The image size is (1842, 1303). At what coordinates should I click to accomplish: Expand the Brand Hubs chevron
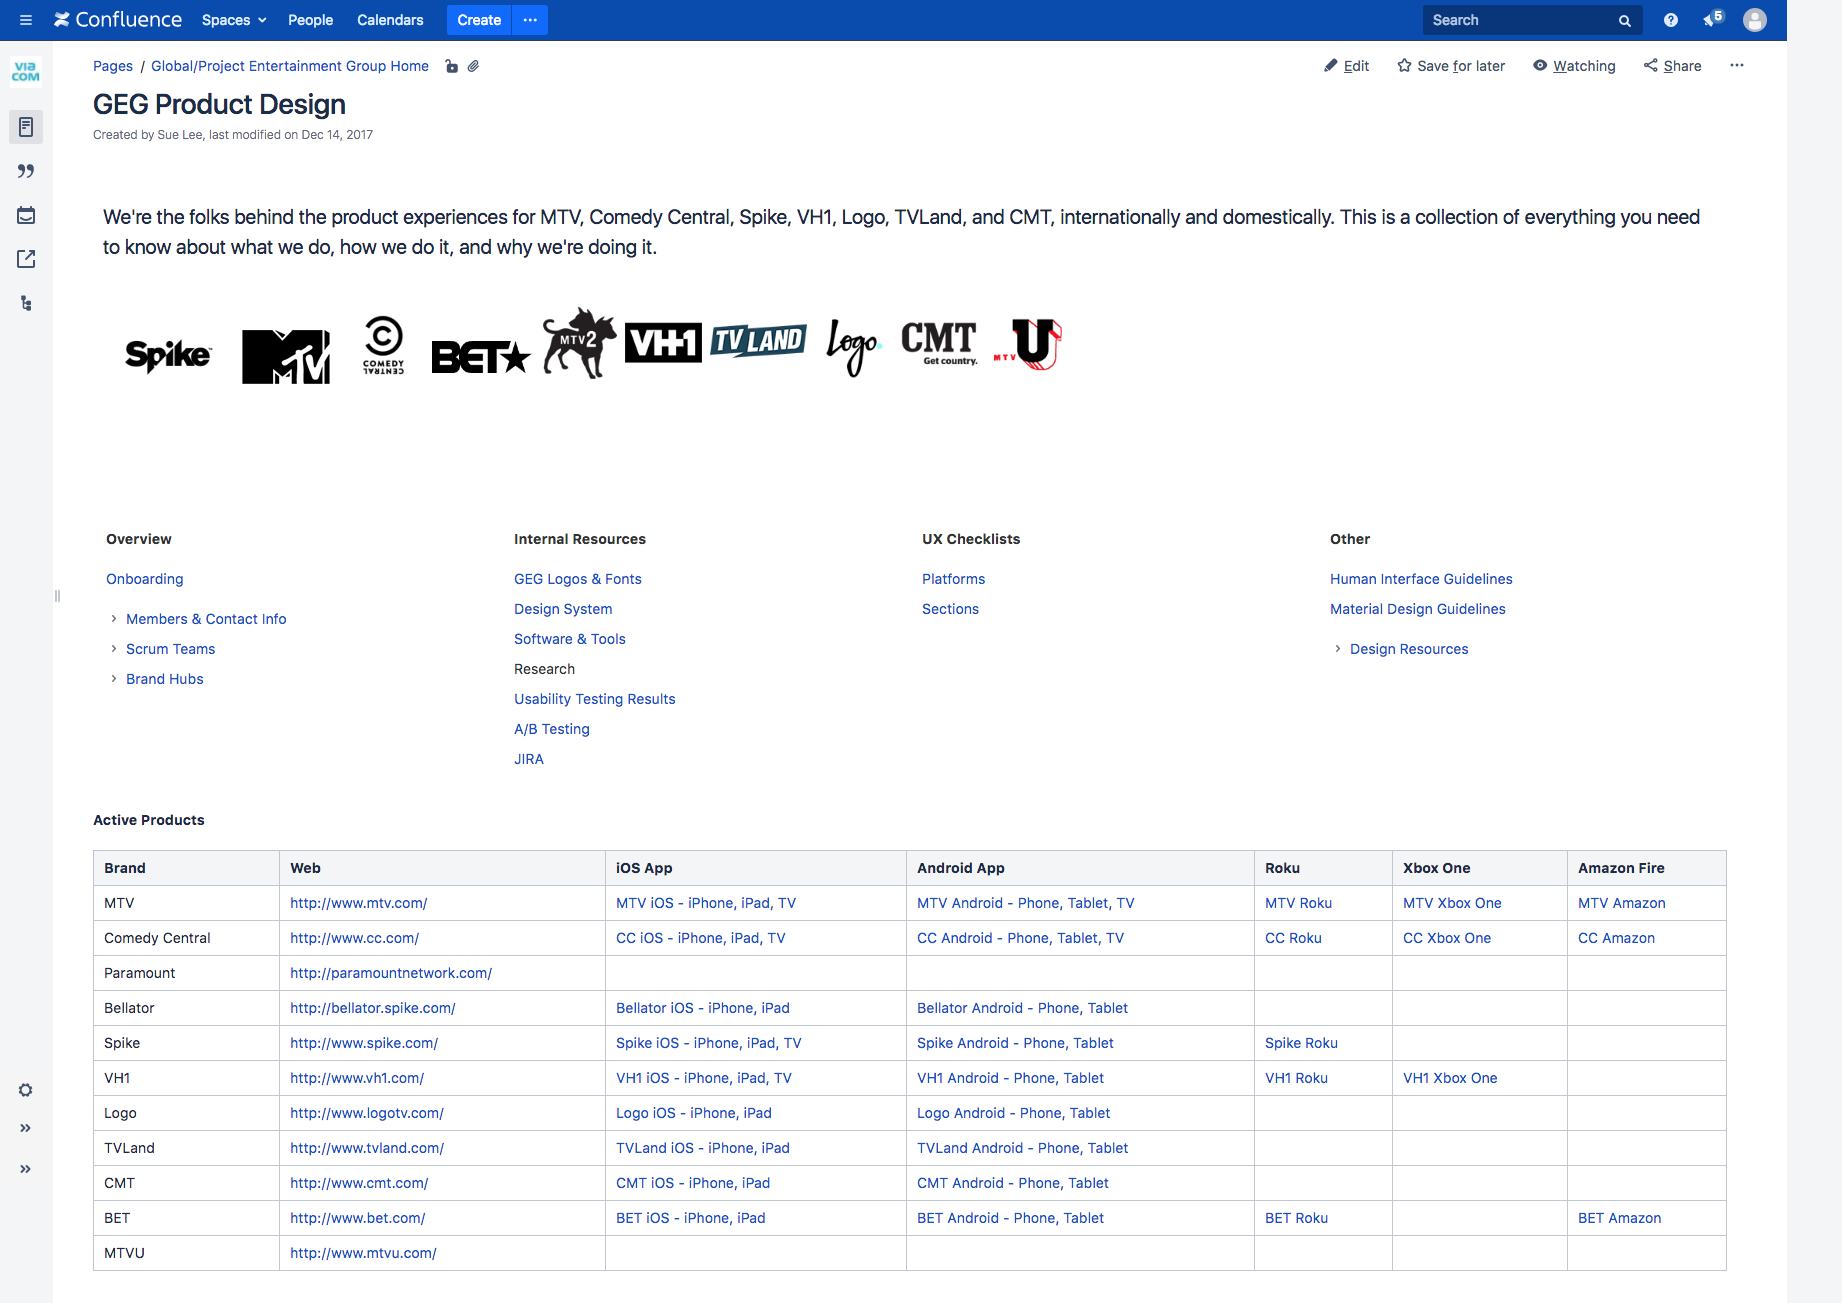(114, 679)
